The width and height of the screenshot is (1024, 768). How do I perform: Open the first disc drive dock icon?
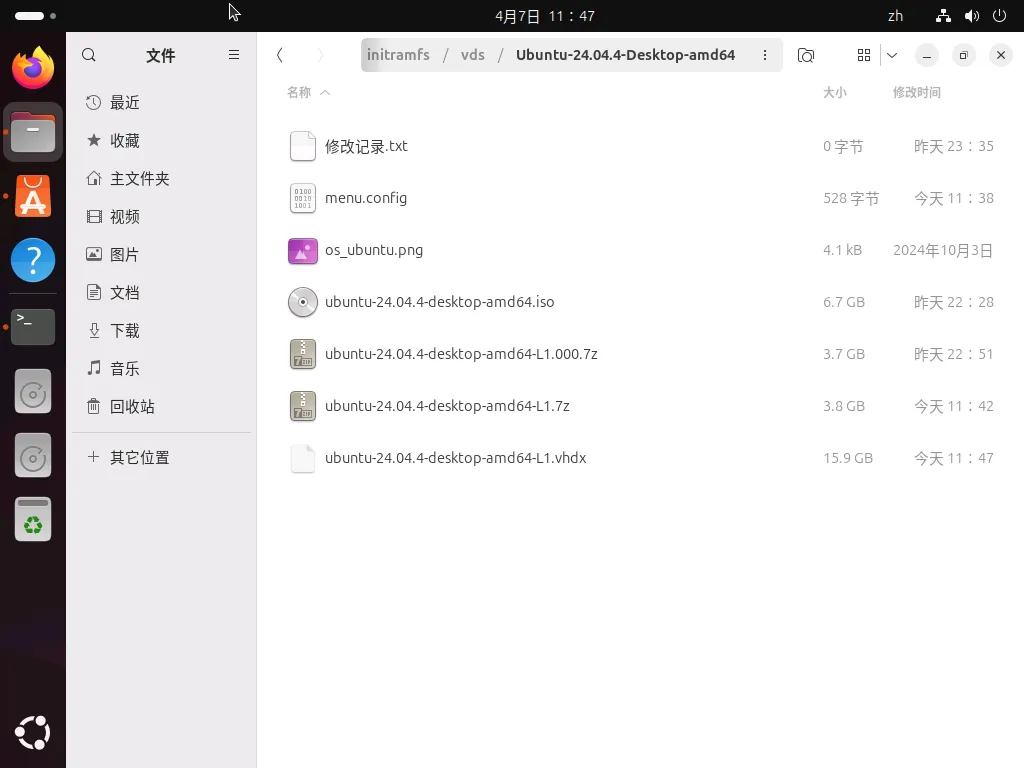(33, 391)
